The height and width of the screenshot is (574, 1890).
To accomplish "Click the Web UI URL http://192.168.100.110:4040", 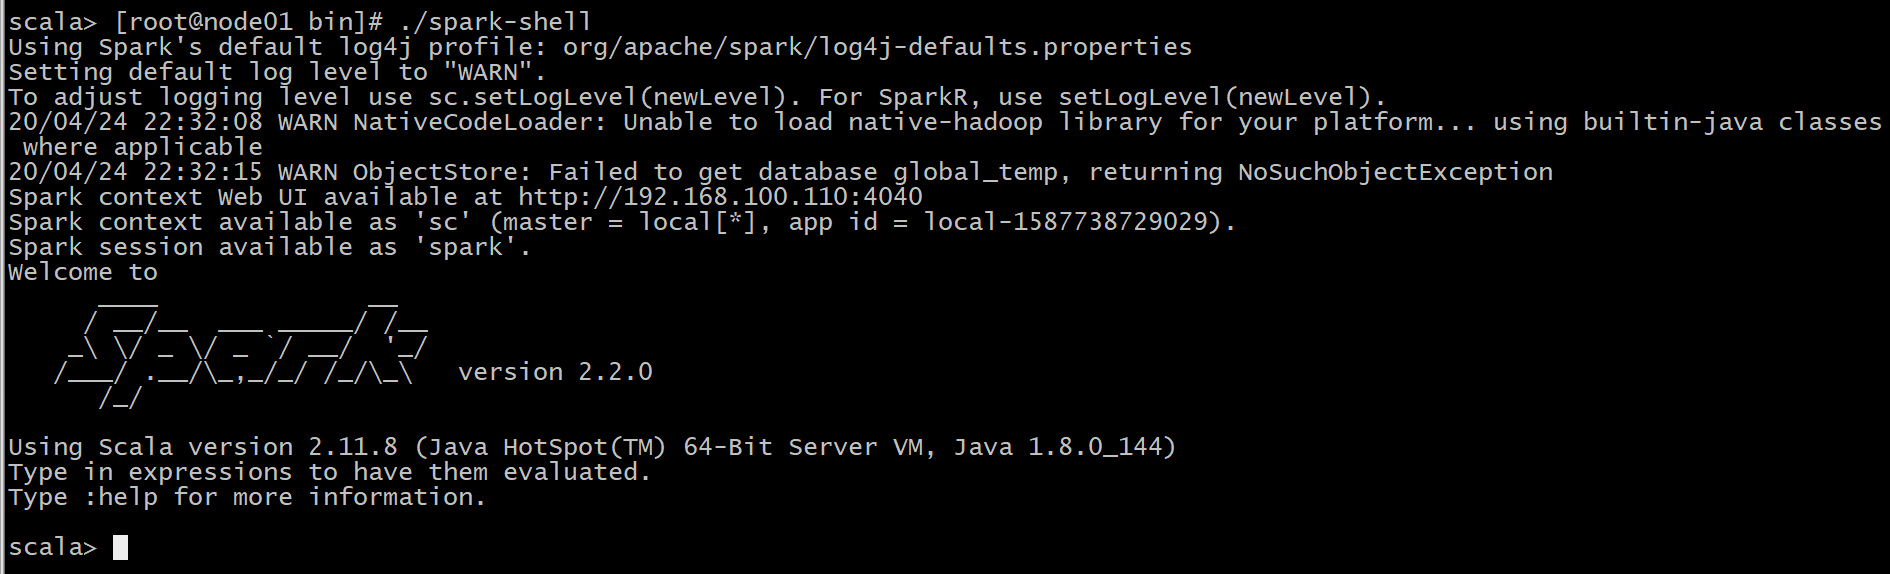I will [720, 197].
